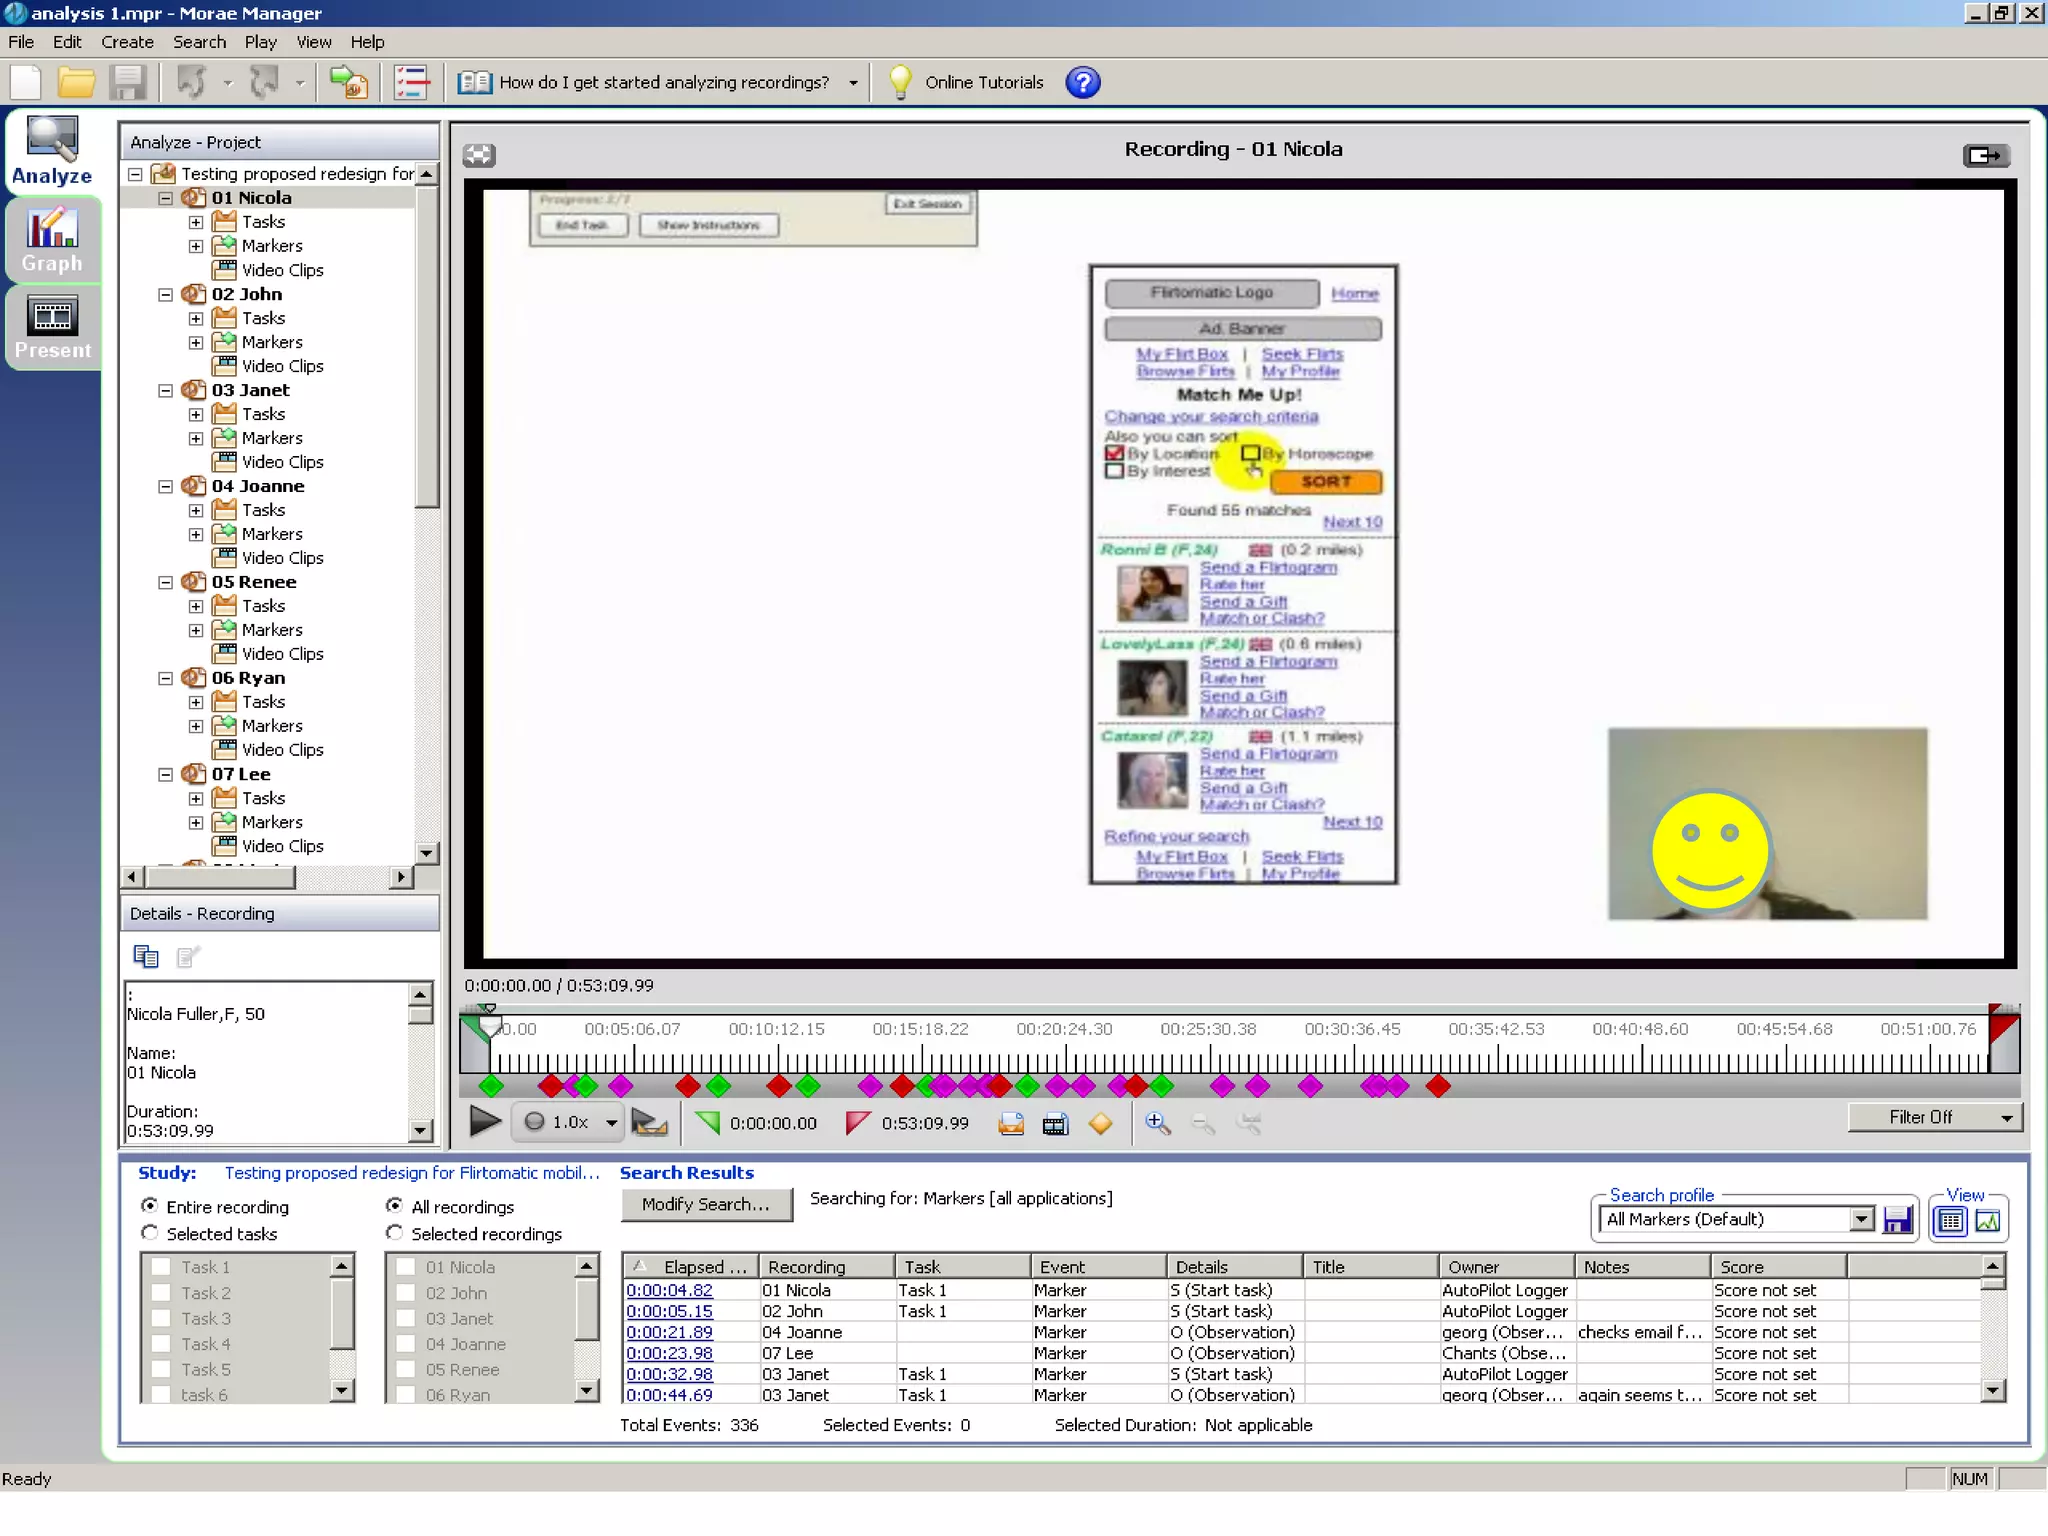Screen dimensions: 2048x1536
Task: Switch to graph view of results
Action: pos(1988,1221)
